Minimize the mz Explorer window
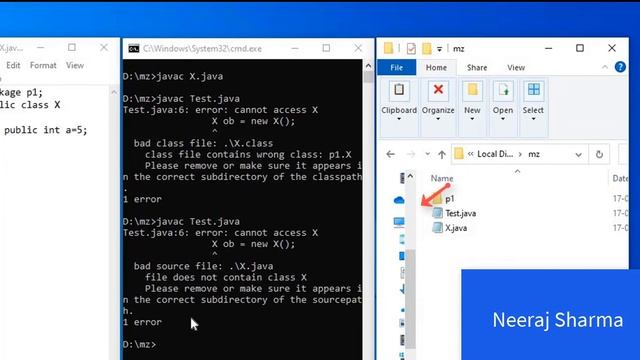The width and height of the screenshot is (640, 360). click(549, 48)
